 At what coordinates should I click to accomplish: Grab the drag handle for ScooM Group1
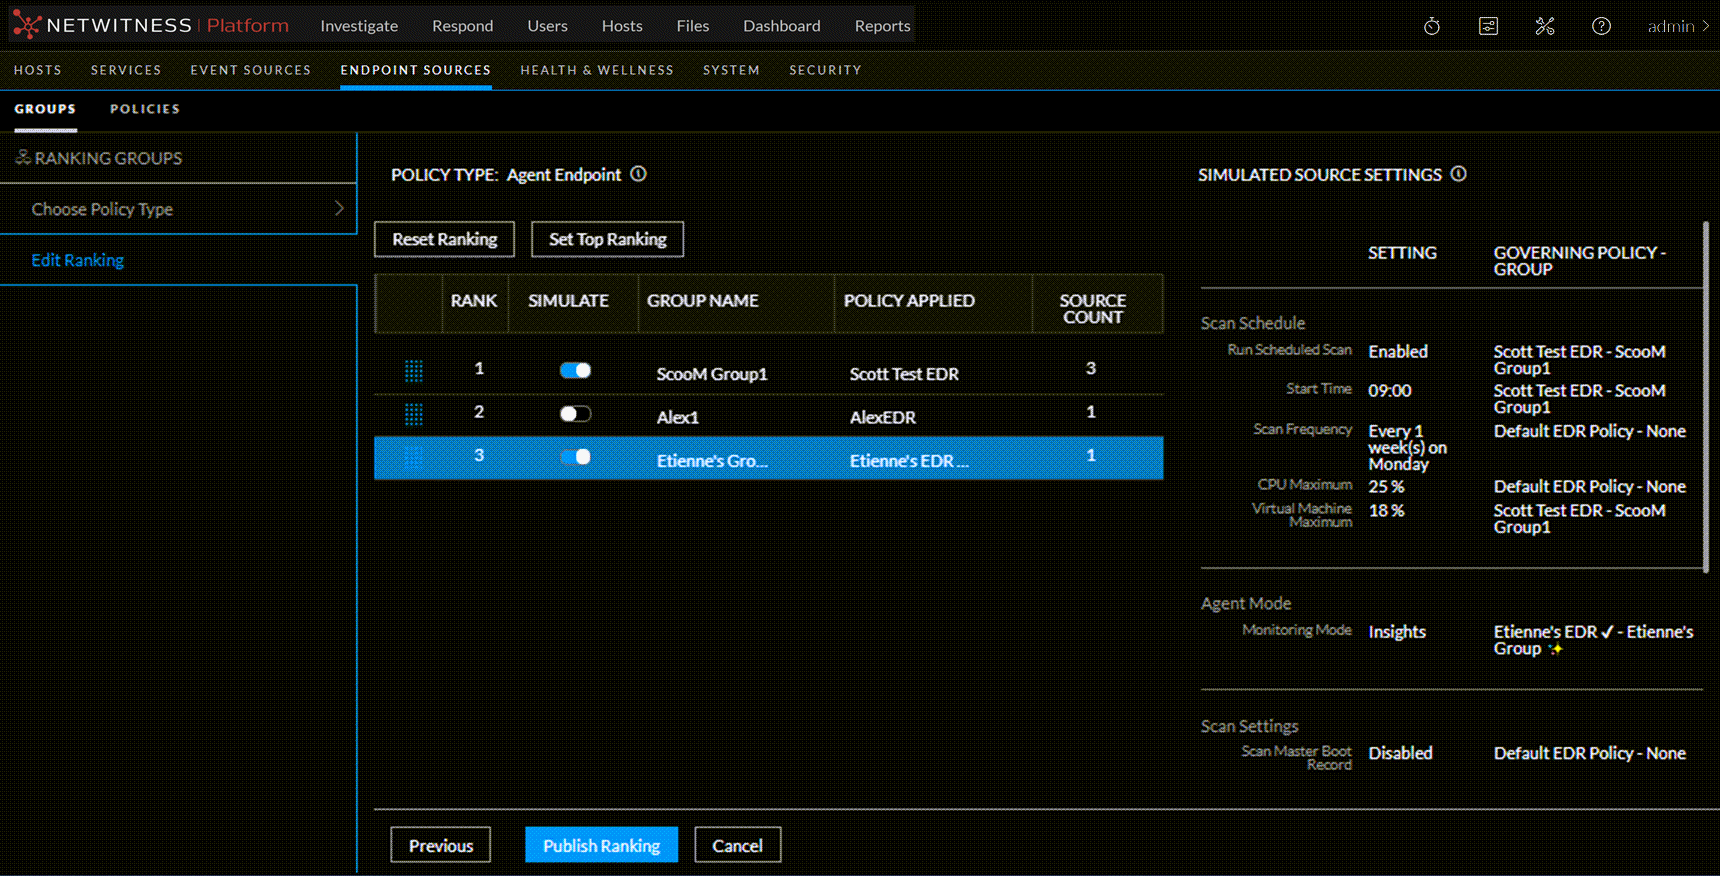click(x=413, y=371)
